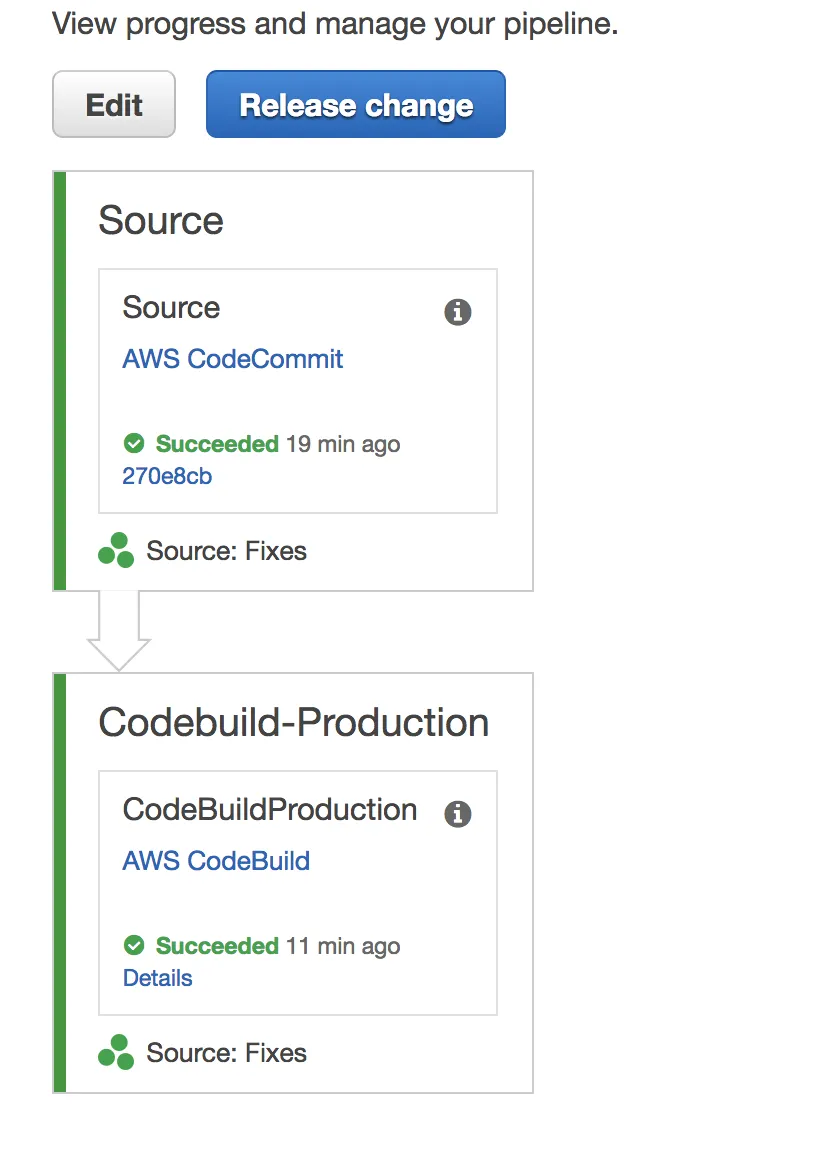Image resolution: width=816 pixels, height=1150 pixels.
Task: Open the AWS CodeBuild link
Action: click(216, 861)
